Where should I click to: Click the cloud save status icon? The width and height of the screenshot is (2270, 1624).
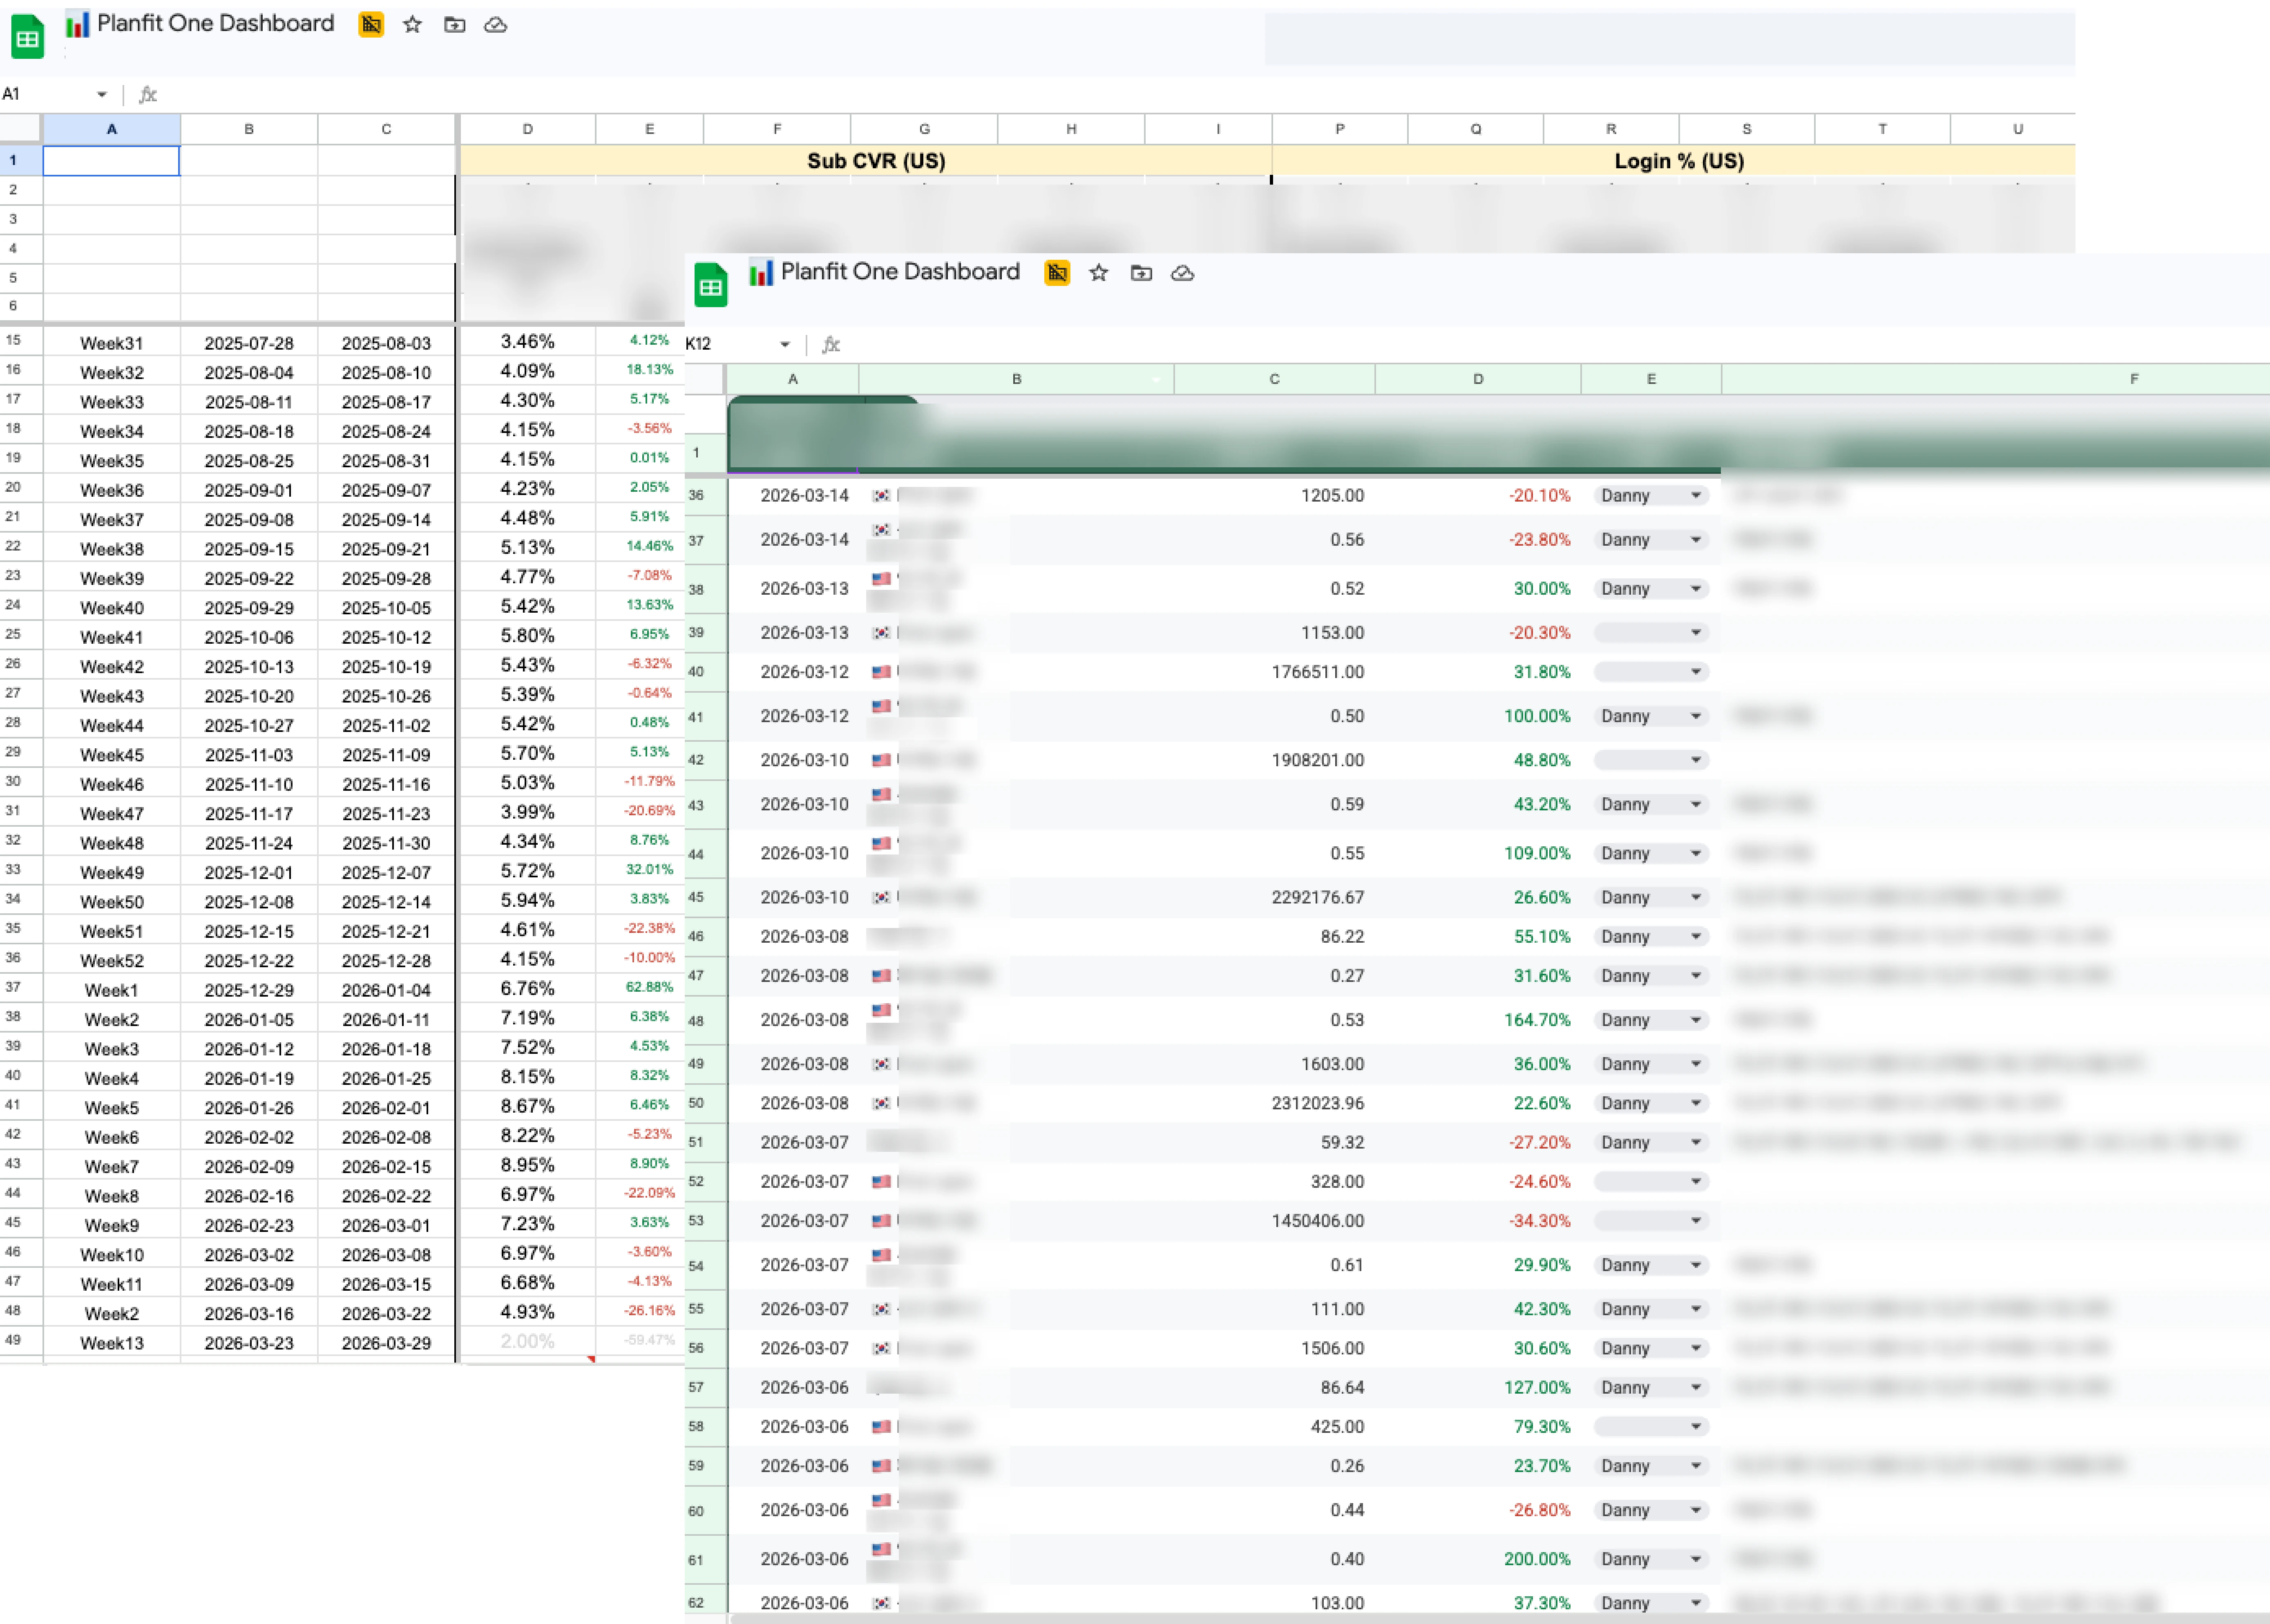pos(1182,273)
